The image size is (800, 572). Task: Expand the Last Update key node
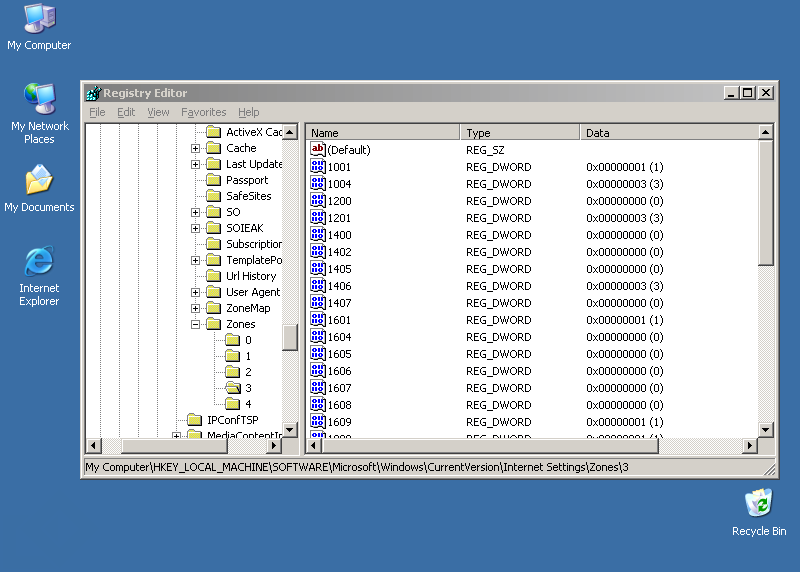[195, 164]
